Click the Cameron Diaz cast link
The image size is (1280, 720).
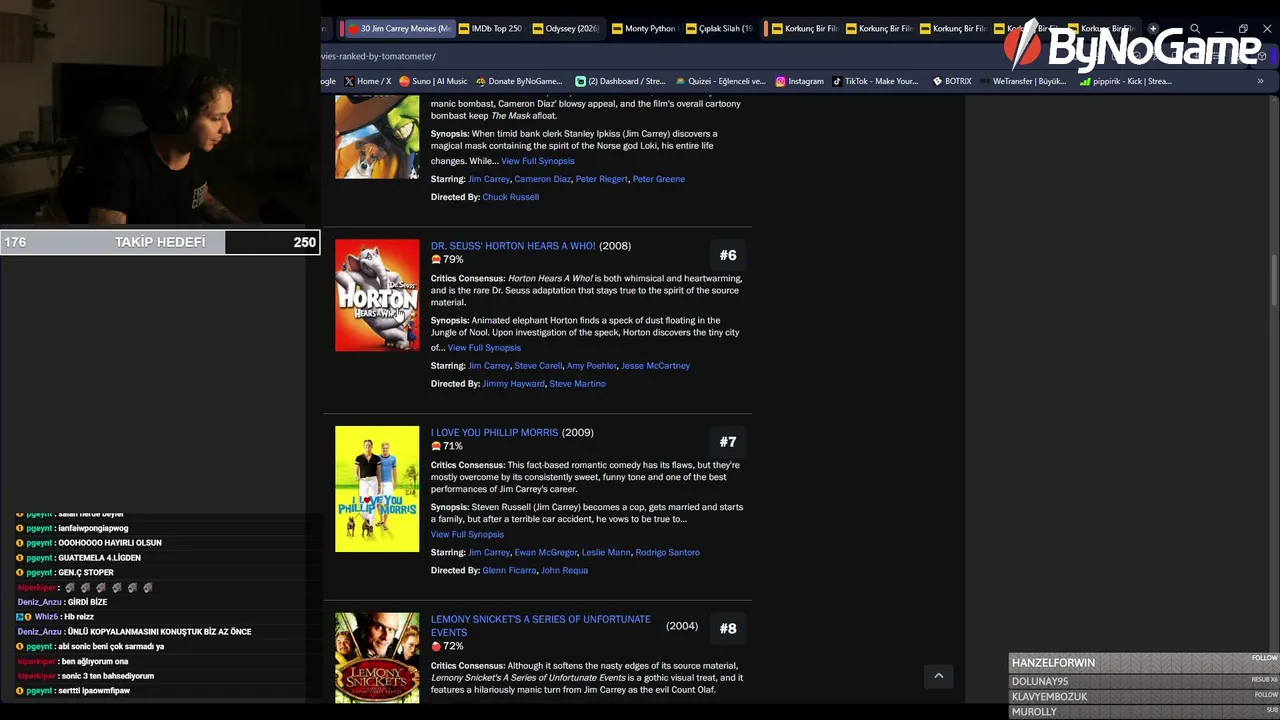pos(543,179)
